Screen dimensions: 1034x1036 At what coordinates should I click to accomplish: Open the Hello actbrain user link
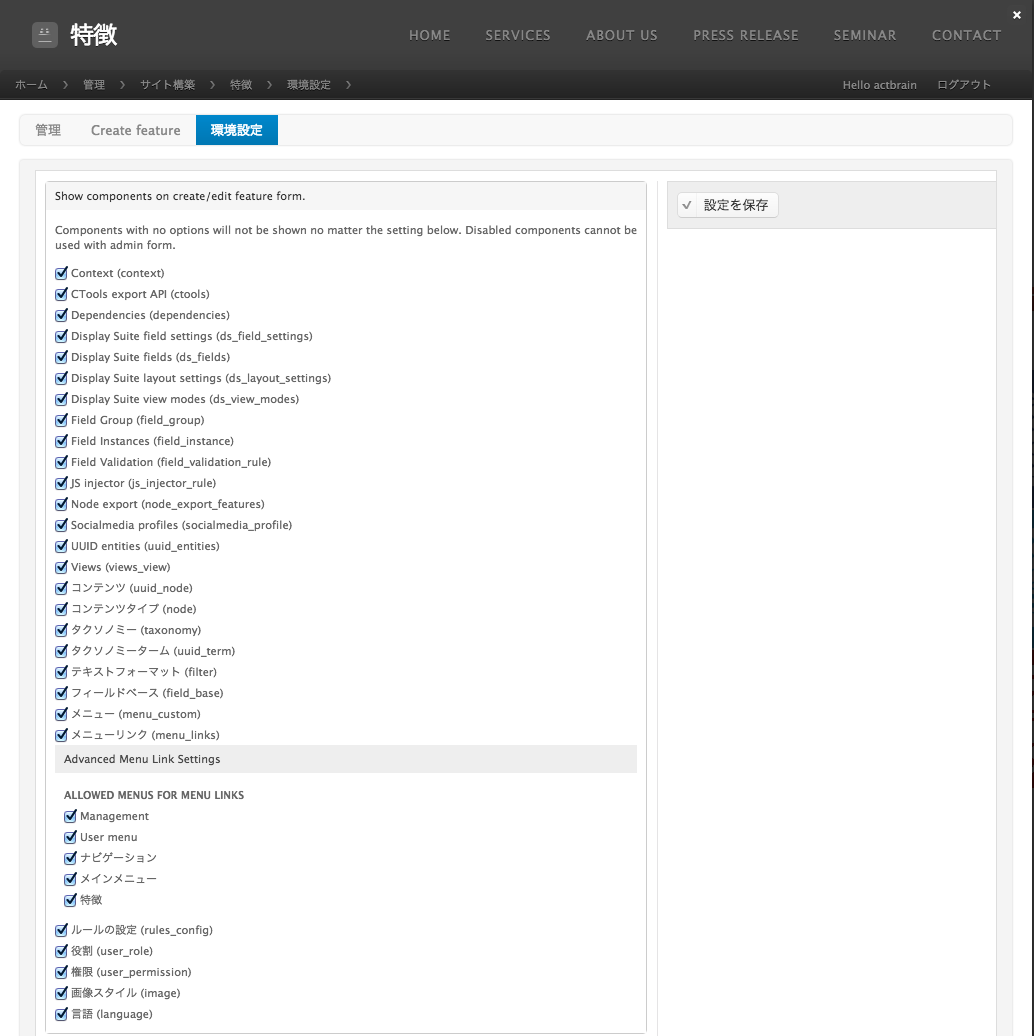[x=879, y=85]
